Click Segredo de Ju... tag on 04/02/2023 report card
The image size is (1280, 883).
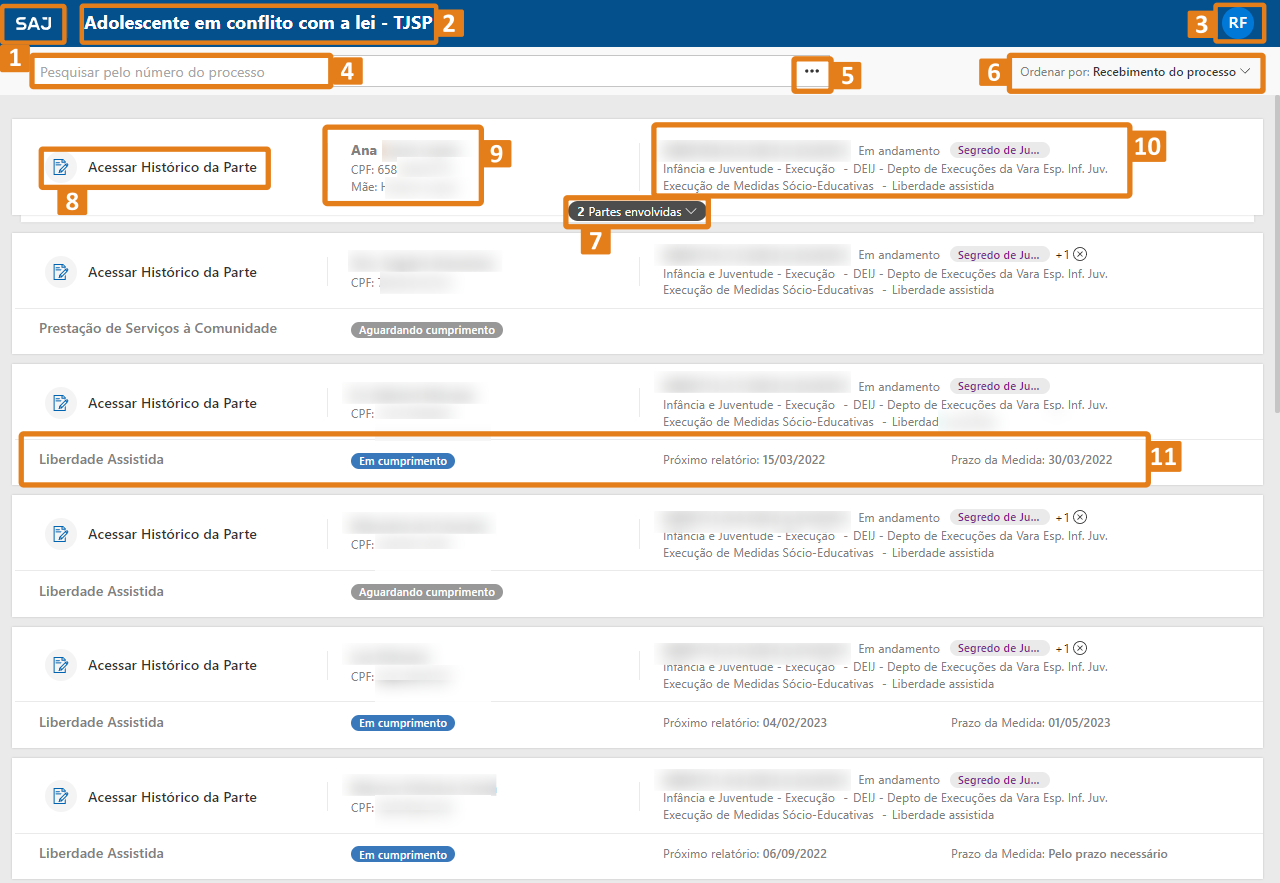[x=999, y=648]
